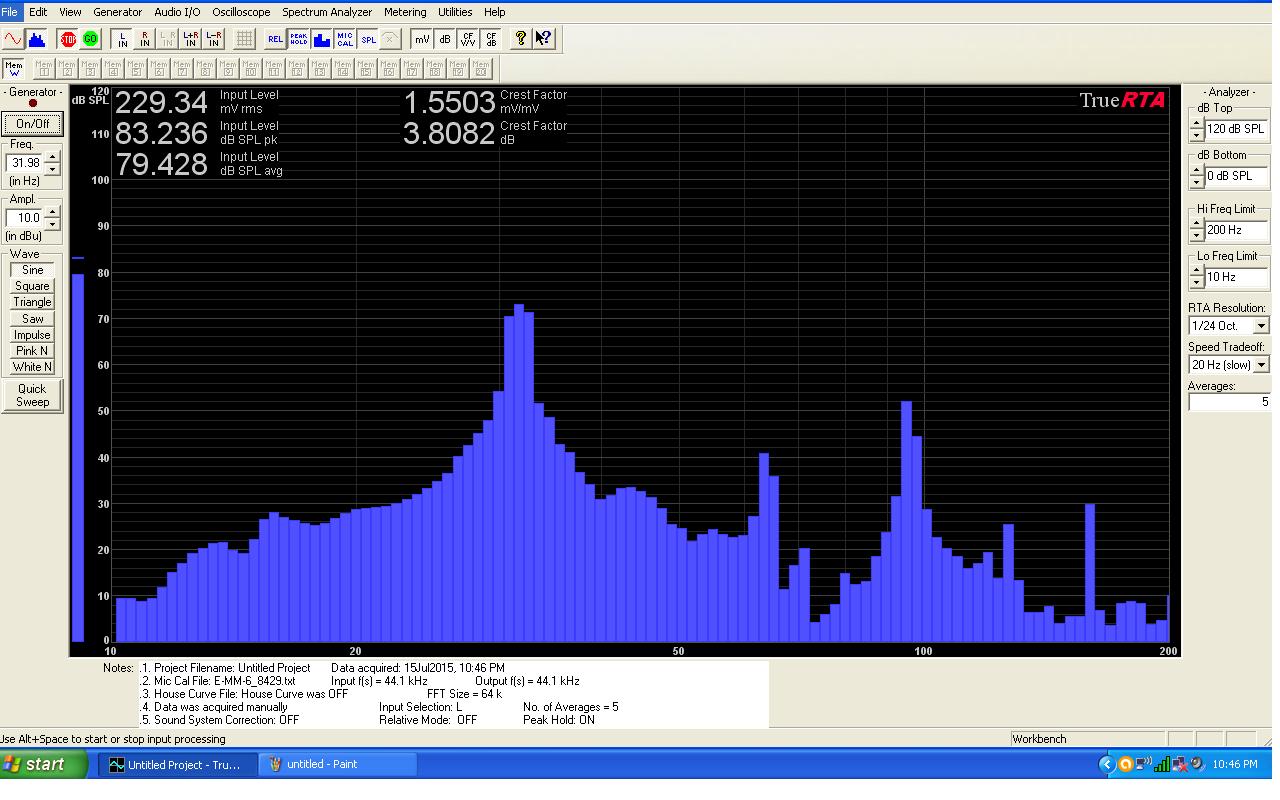Click the Mem W workbench memory icon
The image size is (1280, 800).
click(14, 69)
